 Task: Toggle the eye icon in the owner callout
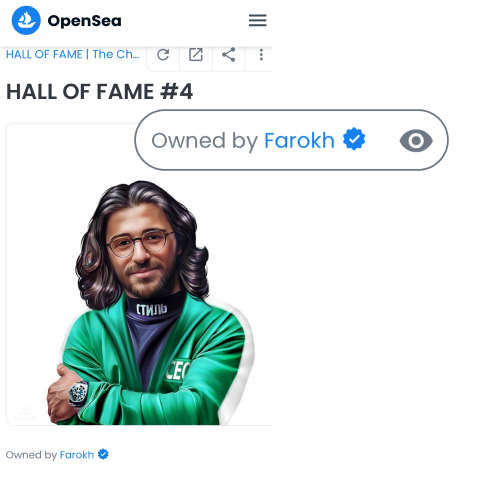coord(416,141)
